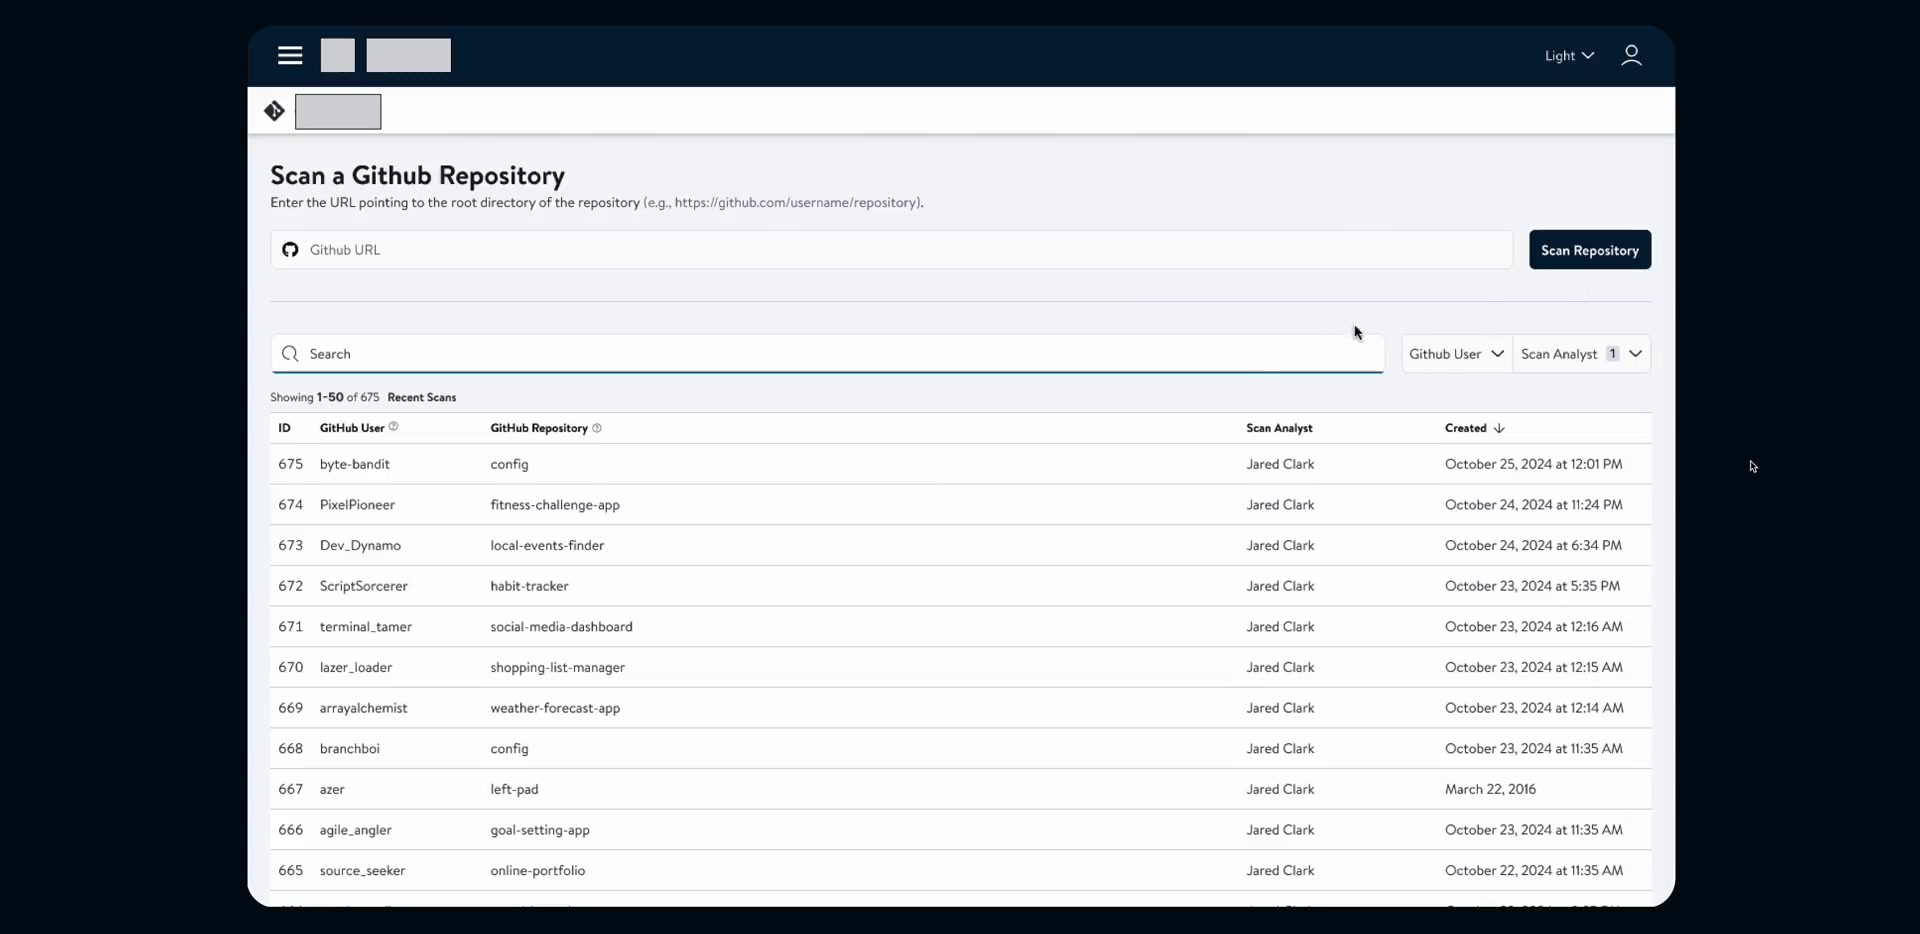Toggle the GitHub User column sort
The image size is (1920, 934).
350,428
